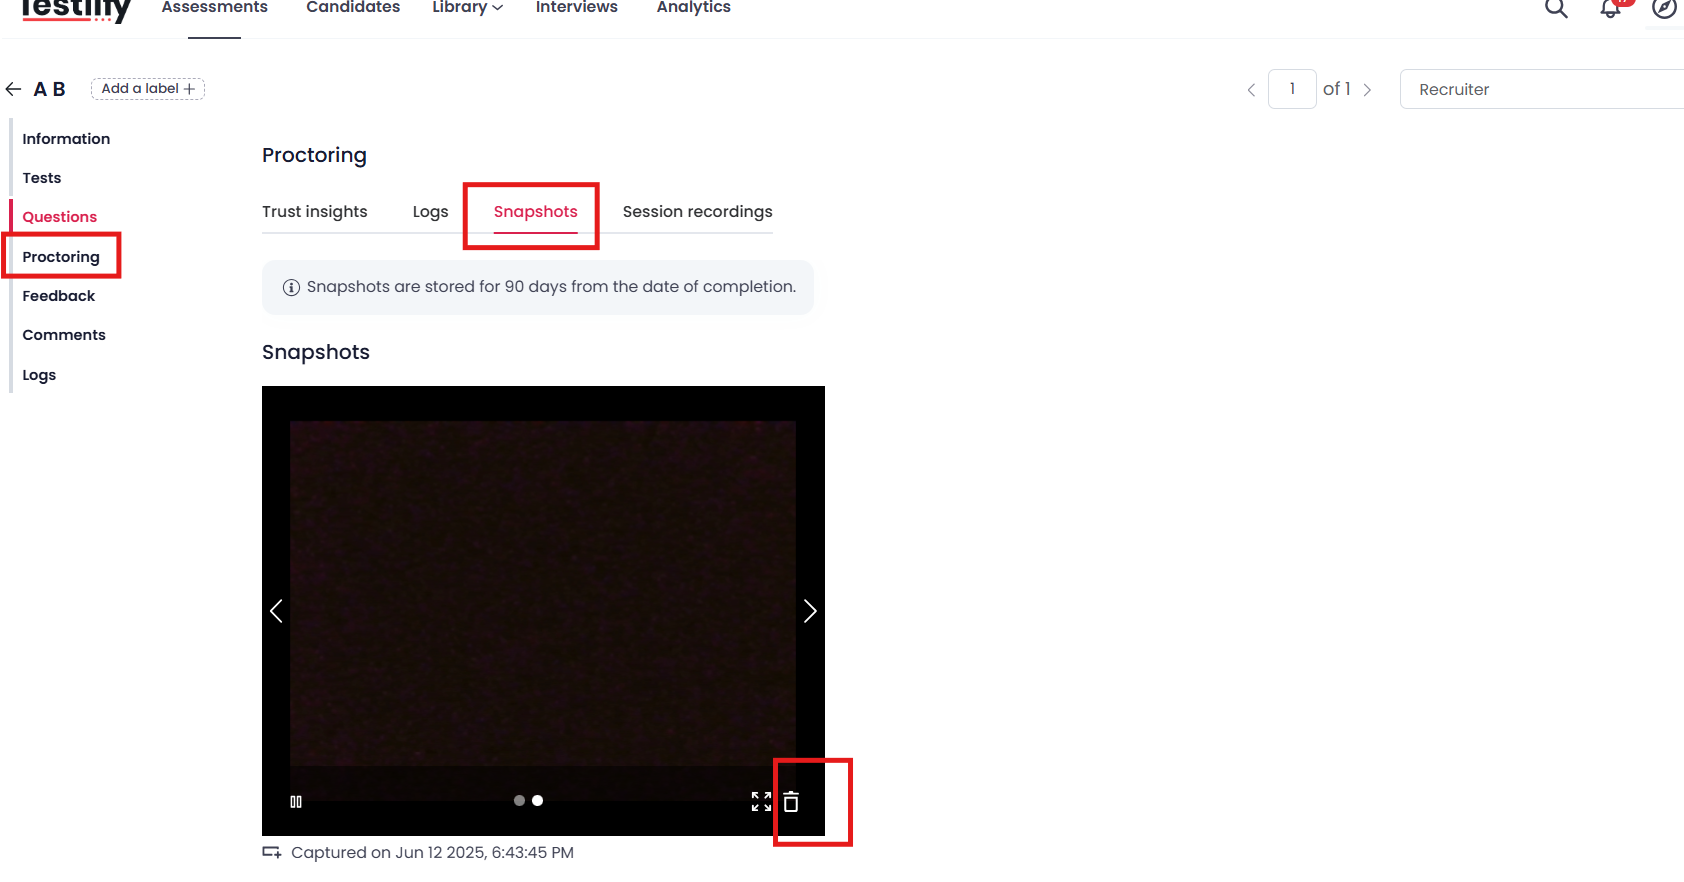Open Logs at bottom of sidebar
This screenshot has height=882, width=1684.
tap(39, 375)
